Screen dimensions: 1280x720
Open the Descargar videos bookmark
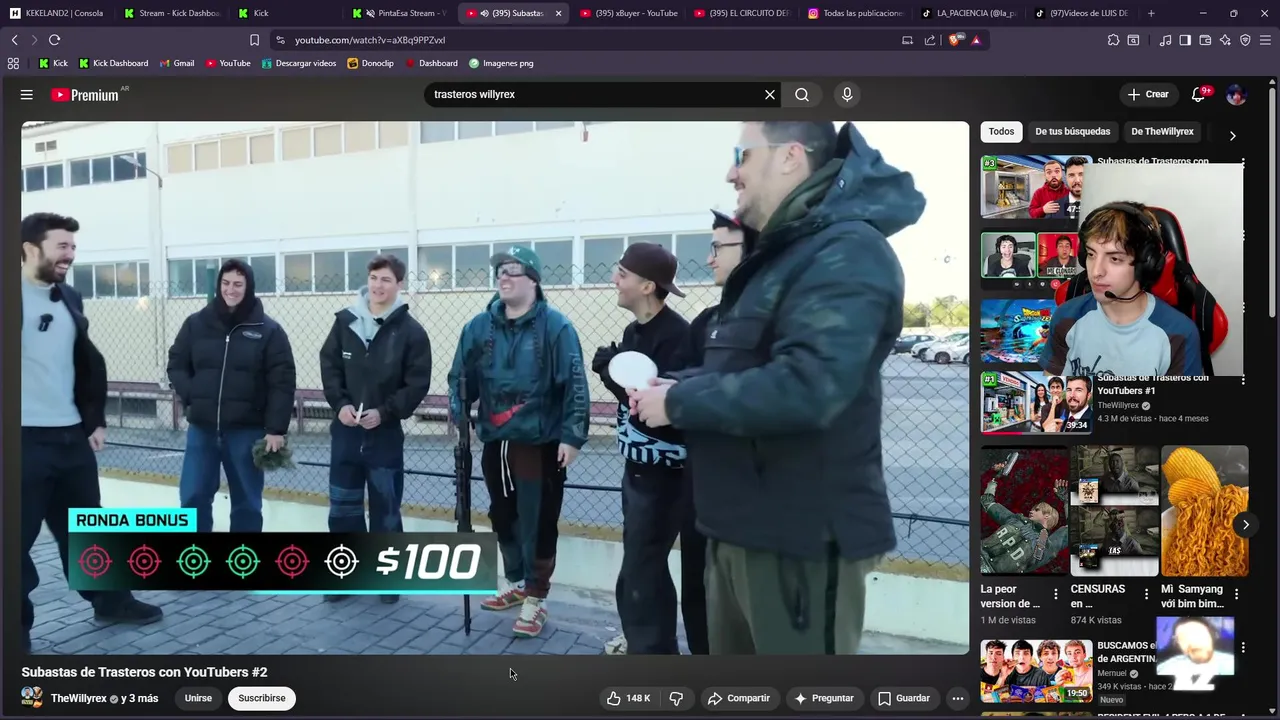(298, 63)
